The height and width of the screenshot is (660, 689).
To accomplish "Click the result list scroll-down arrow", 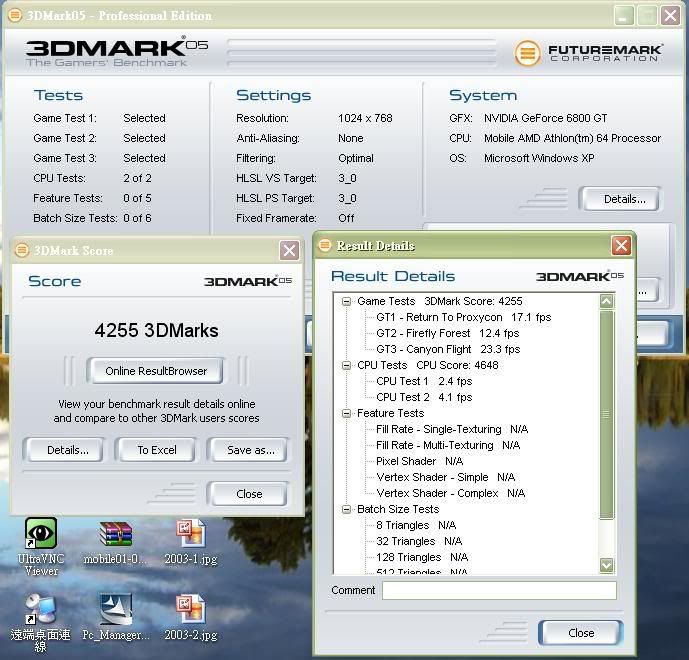I will [x=606, y=565].
